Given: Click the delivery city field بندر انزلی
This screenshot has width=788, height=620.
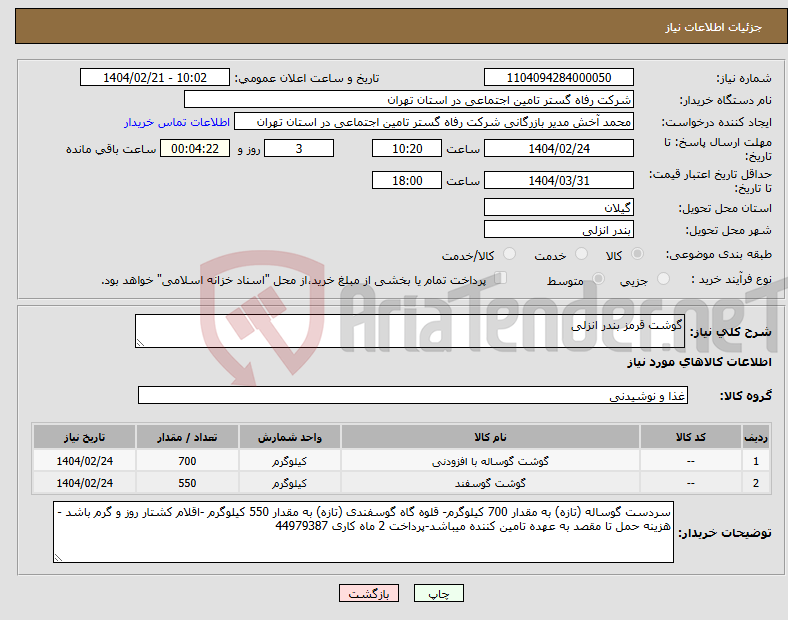Looking at the screenshot, I should click(559, 229).
